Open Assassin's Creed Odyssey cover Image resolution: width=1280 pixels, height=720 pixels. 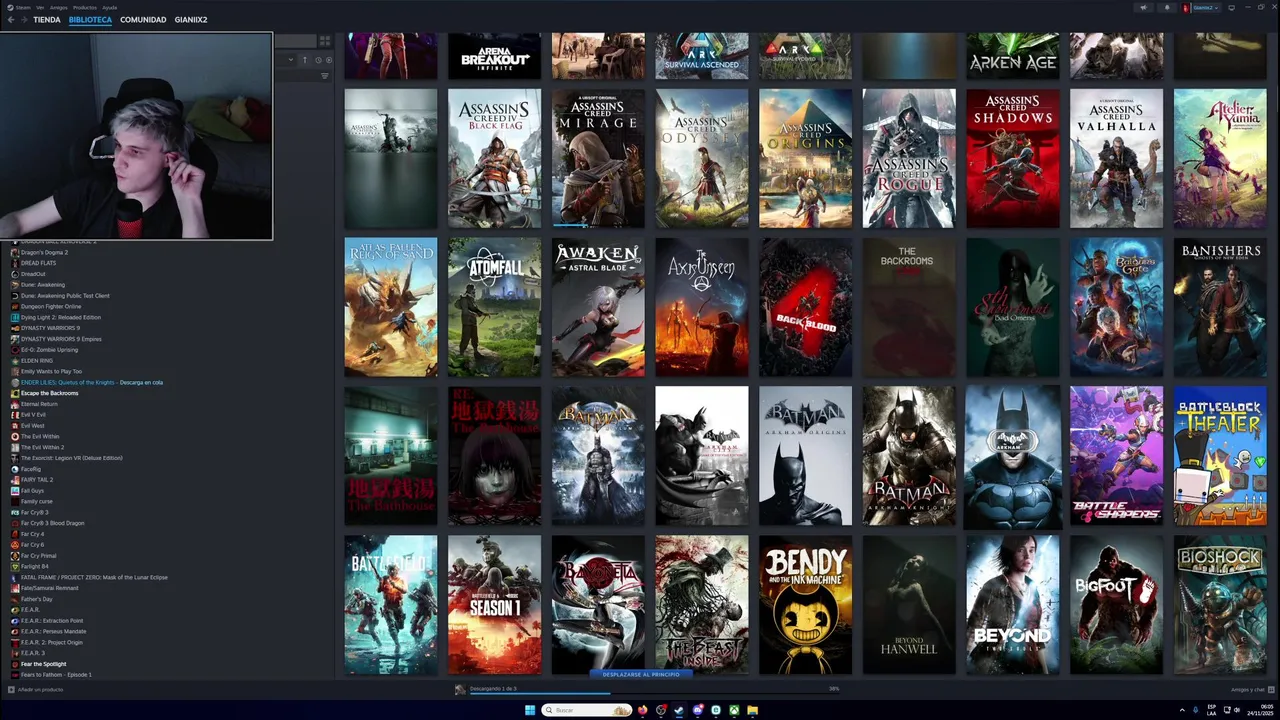(702, 158)
